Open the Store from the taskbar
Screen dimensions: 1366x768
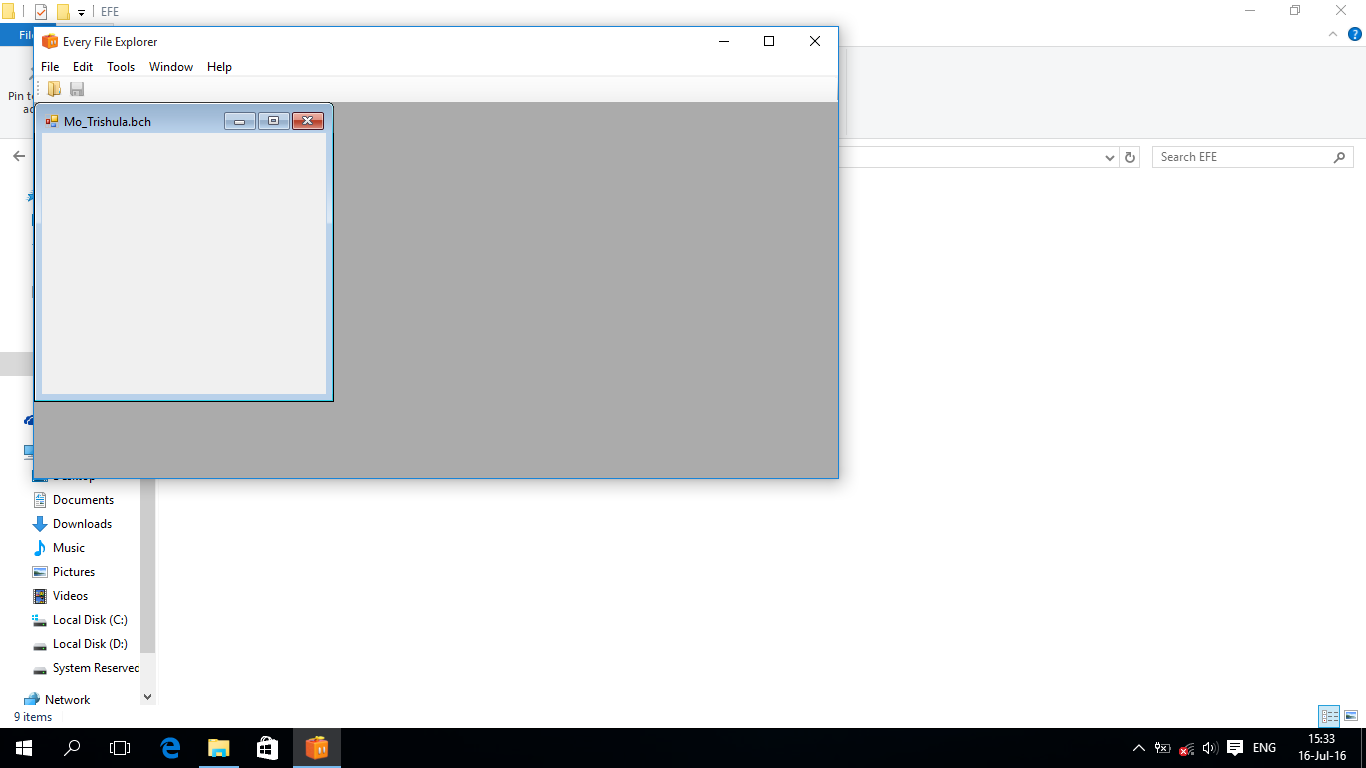click(x=267, y=748)
